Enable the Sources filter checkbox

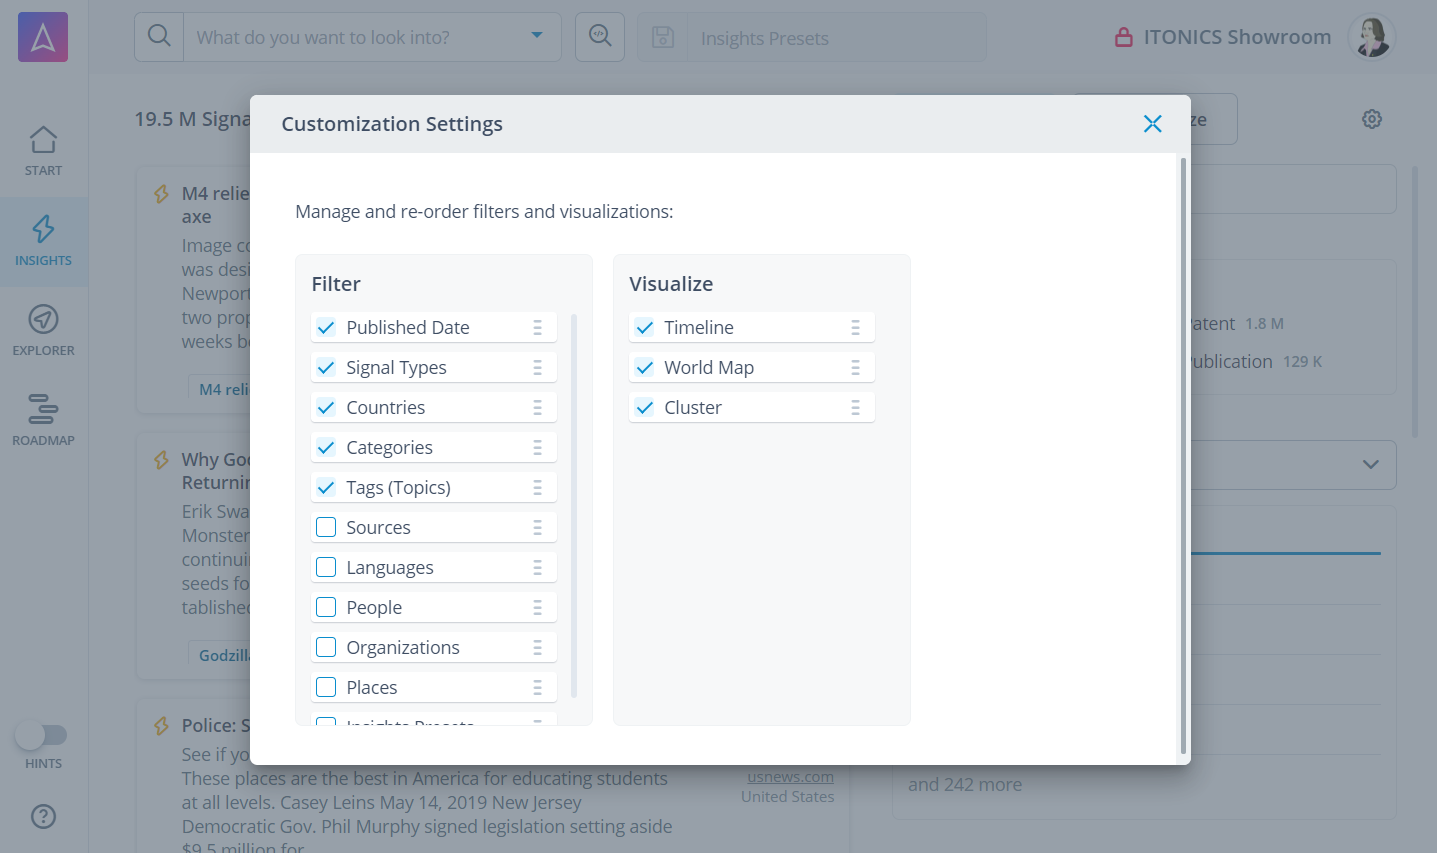pos(326,528)
